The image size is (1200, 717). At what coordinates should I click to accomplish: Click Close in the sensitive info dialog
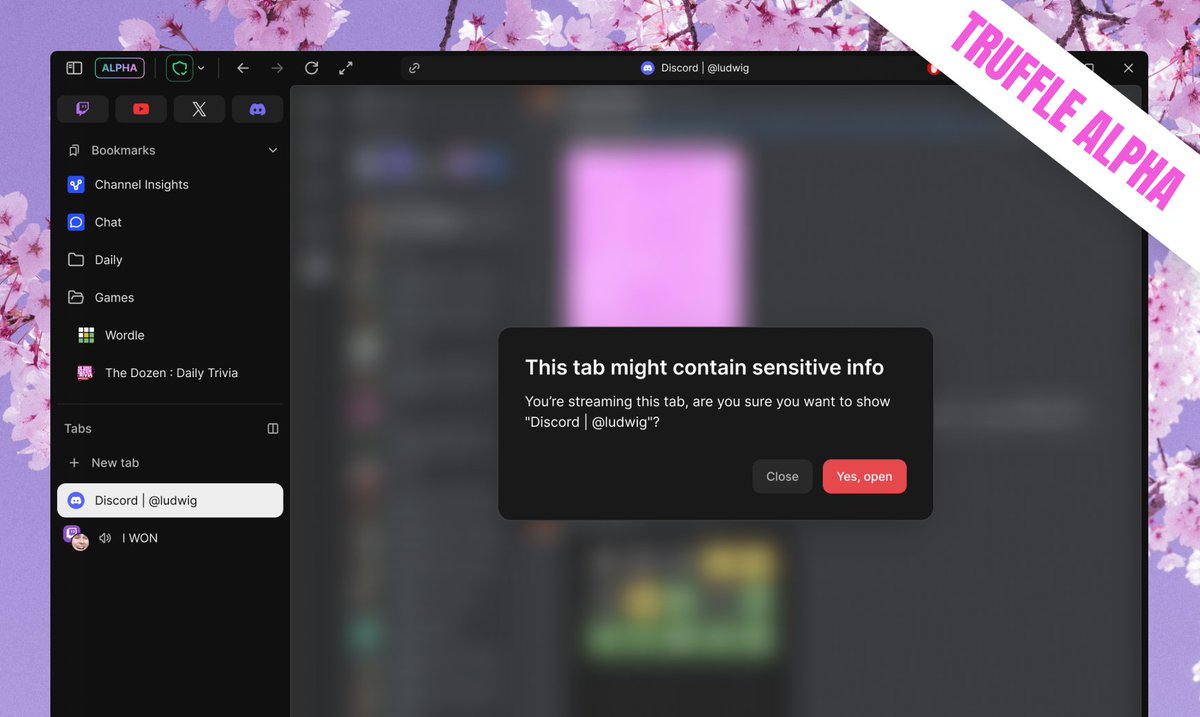click(x=782, y=476)
